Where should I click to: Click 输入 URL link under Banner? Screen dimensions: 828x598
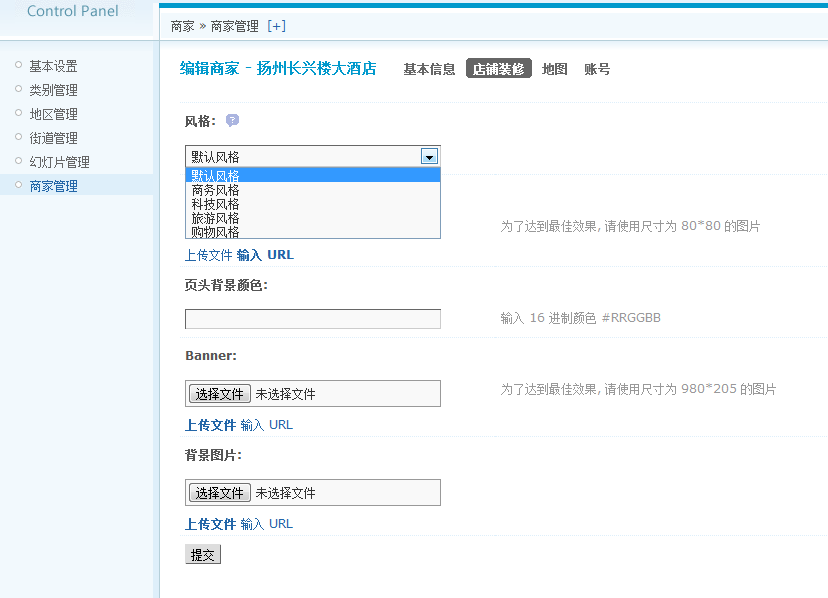pyautogui.click(x=267, y=425)
